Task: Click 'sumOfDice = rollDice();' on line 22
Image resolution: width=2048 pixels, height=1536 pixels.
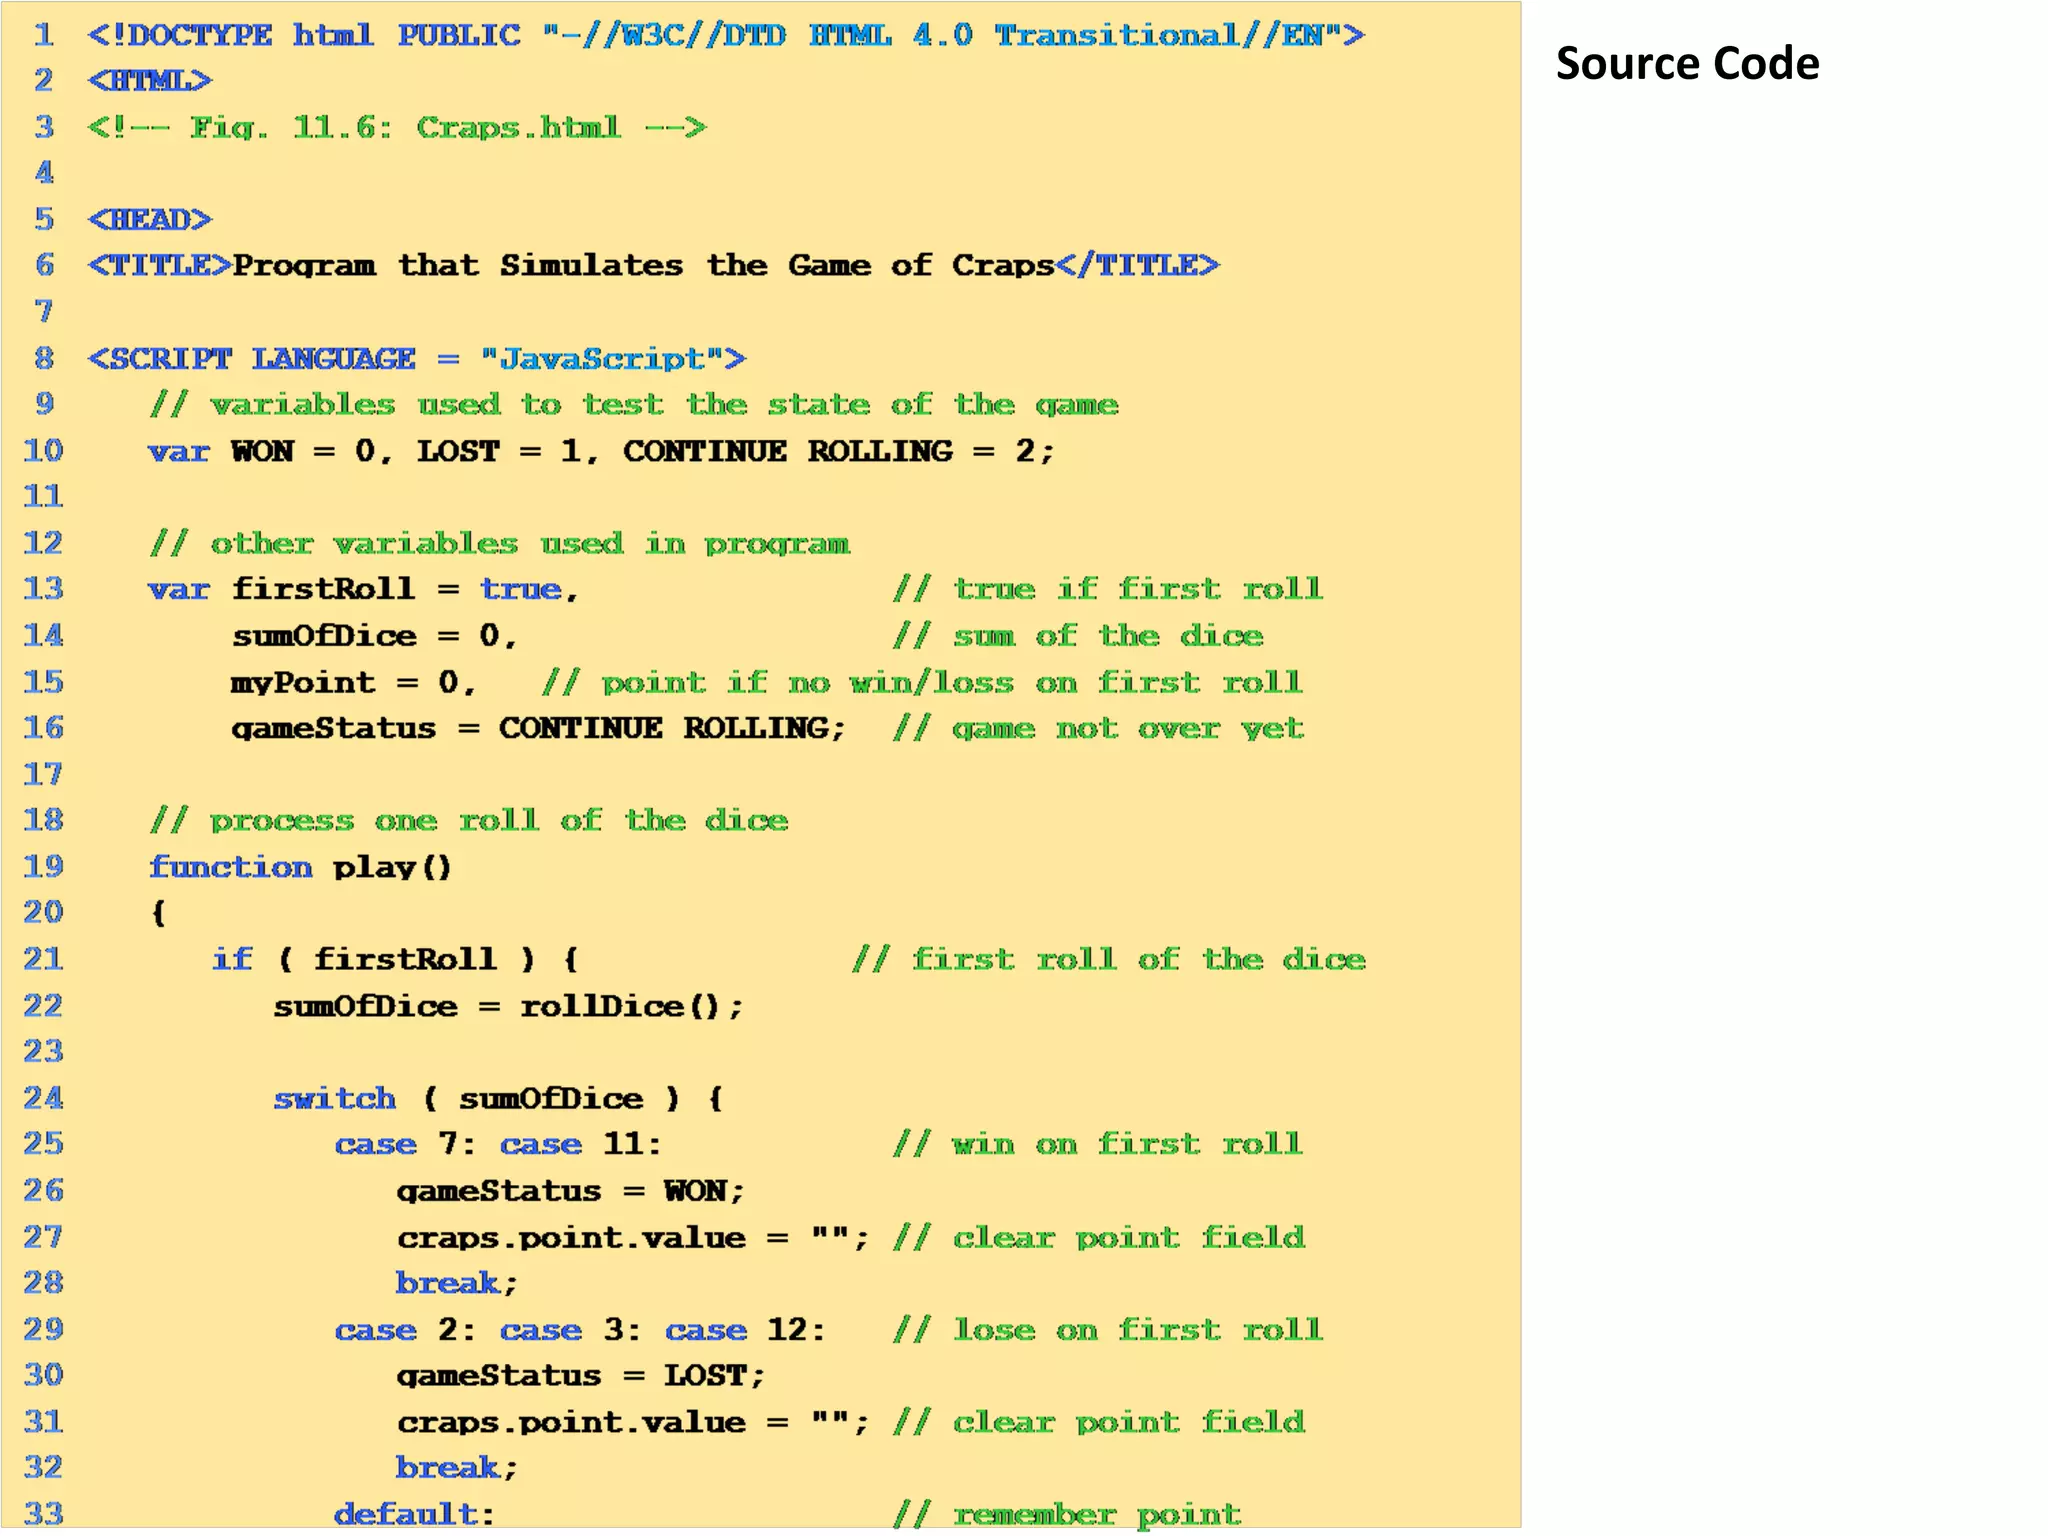Action: 509,1006
